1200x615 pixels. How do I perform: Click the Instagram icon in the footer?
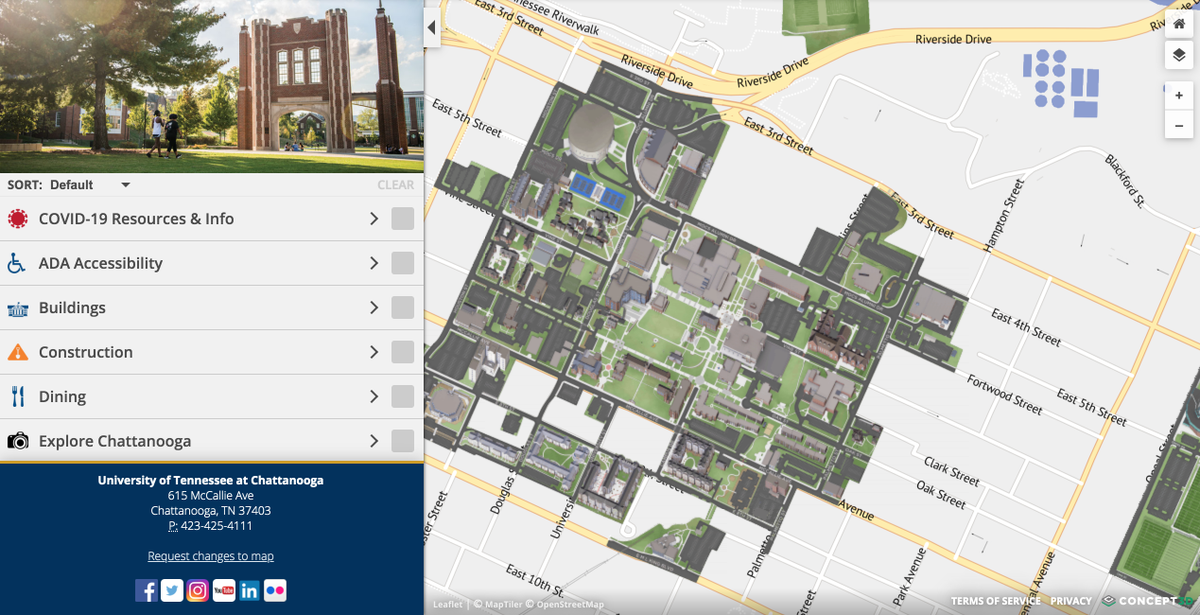pos(198,590)
